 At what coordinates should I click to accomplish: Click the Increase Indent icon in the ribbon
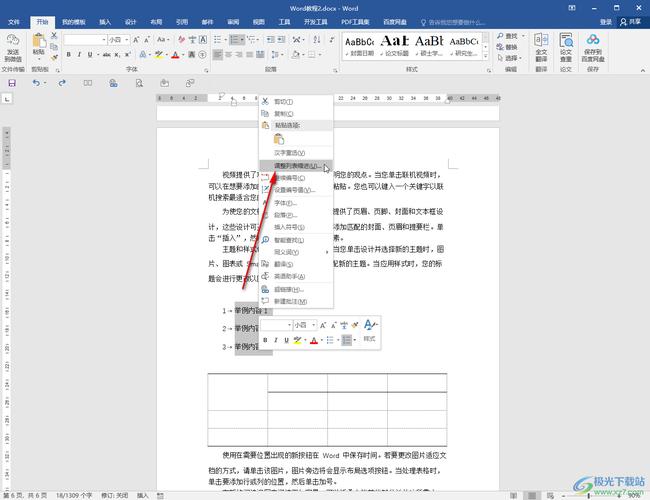pyautogui.click(x=281, y=40)
